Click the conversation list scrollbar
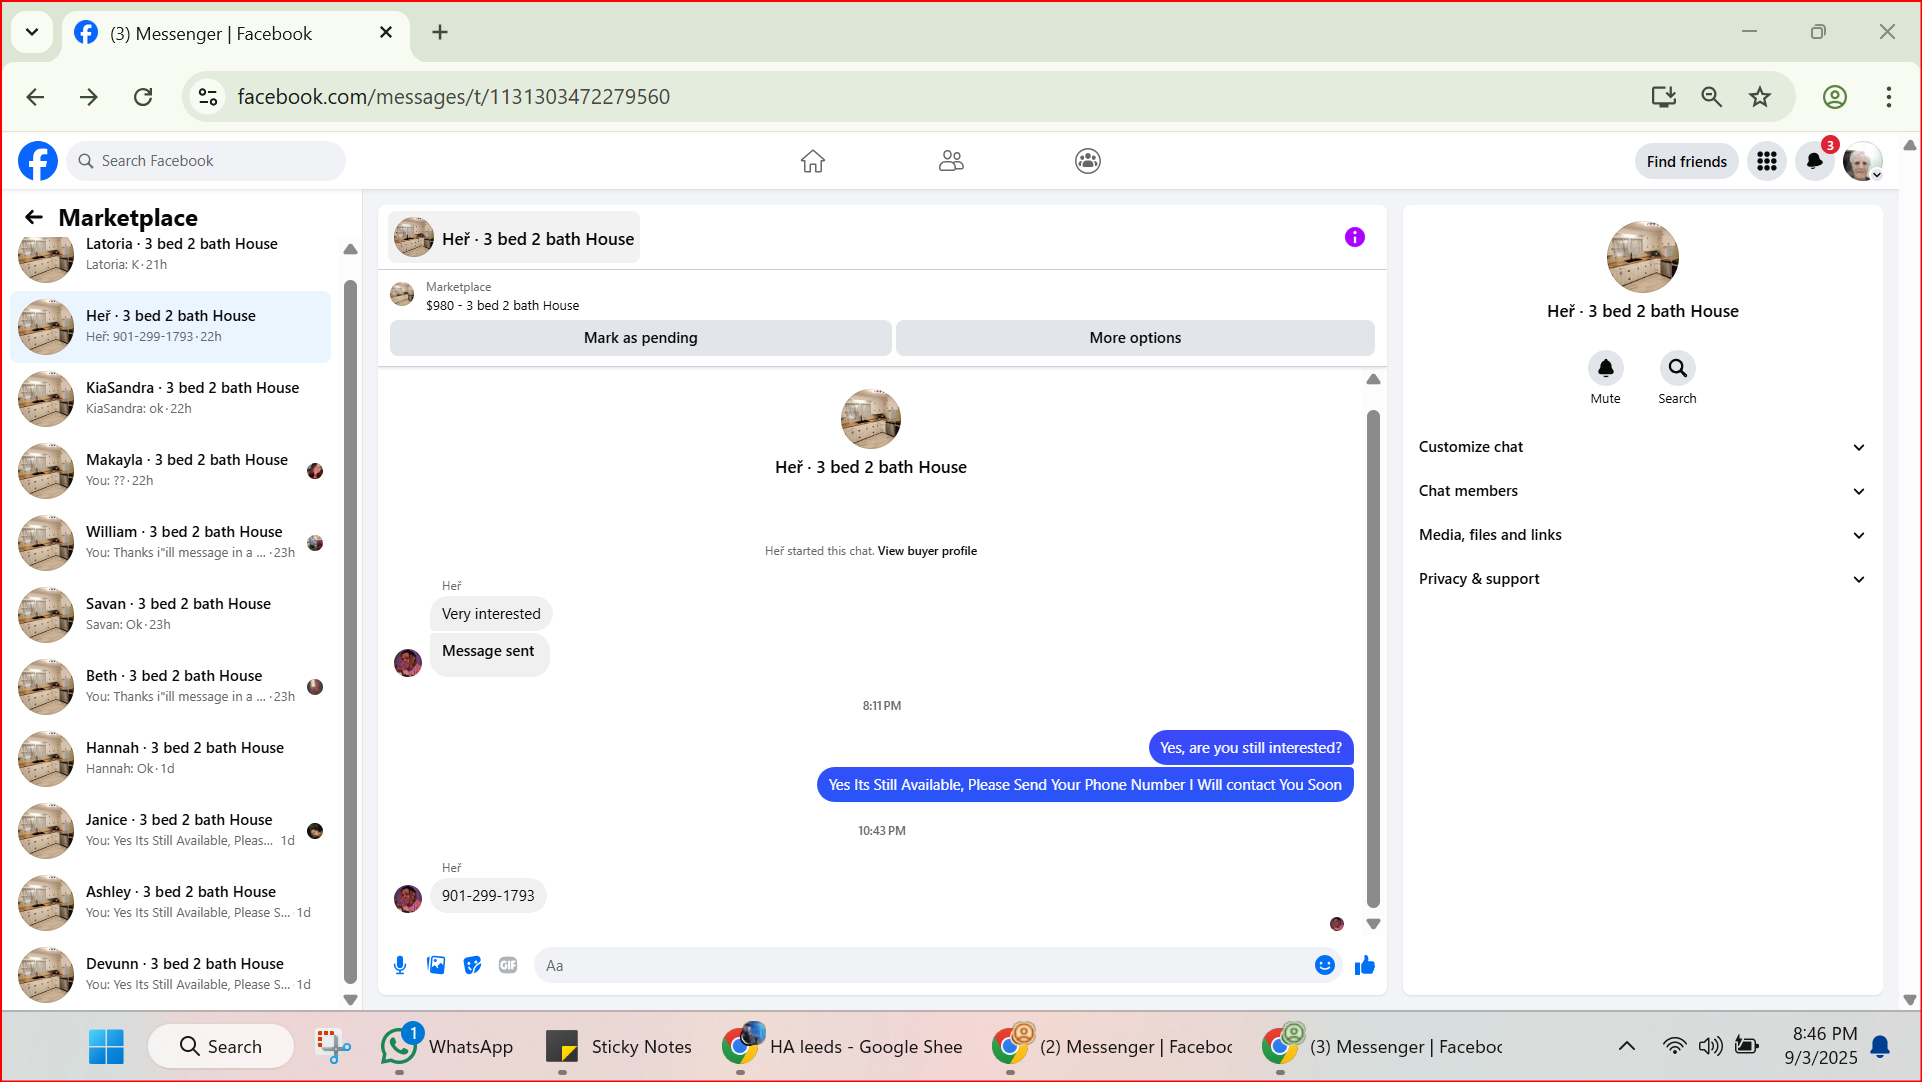 350,630
